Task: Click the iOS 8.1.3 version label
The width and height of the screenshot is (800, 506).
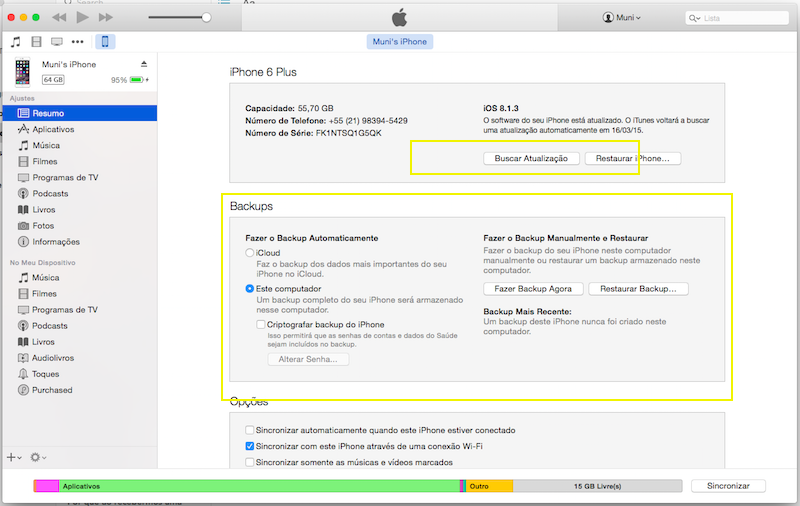Action: [501, 108]
